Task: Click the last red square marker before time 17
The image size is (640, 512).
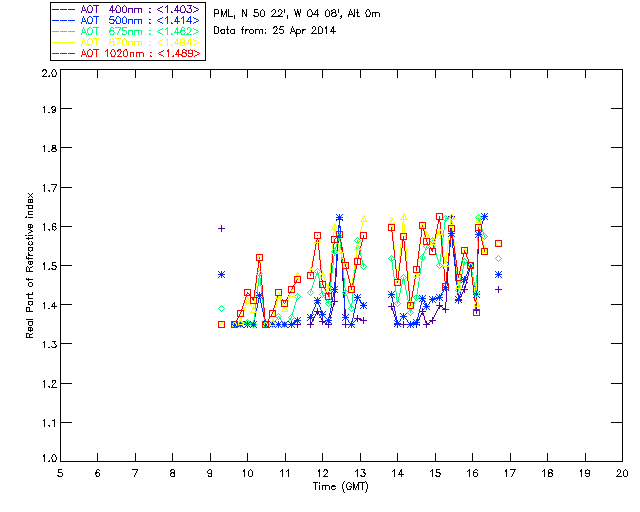Action: 498,243
